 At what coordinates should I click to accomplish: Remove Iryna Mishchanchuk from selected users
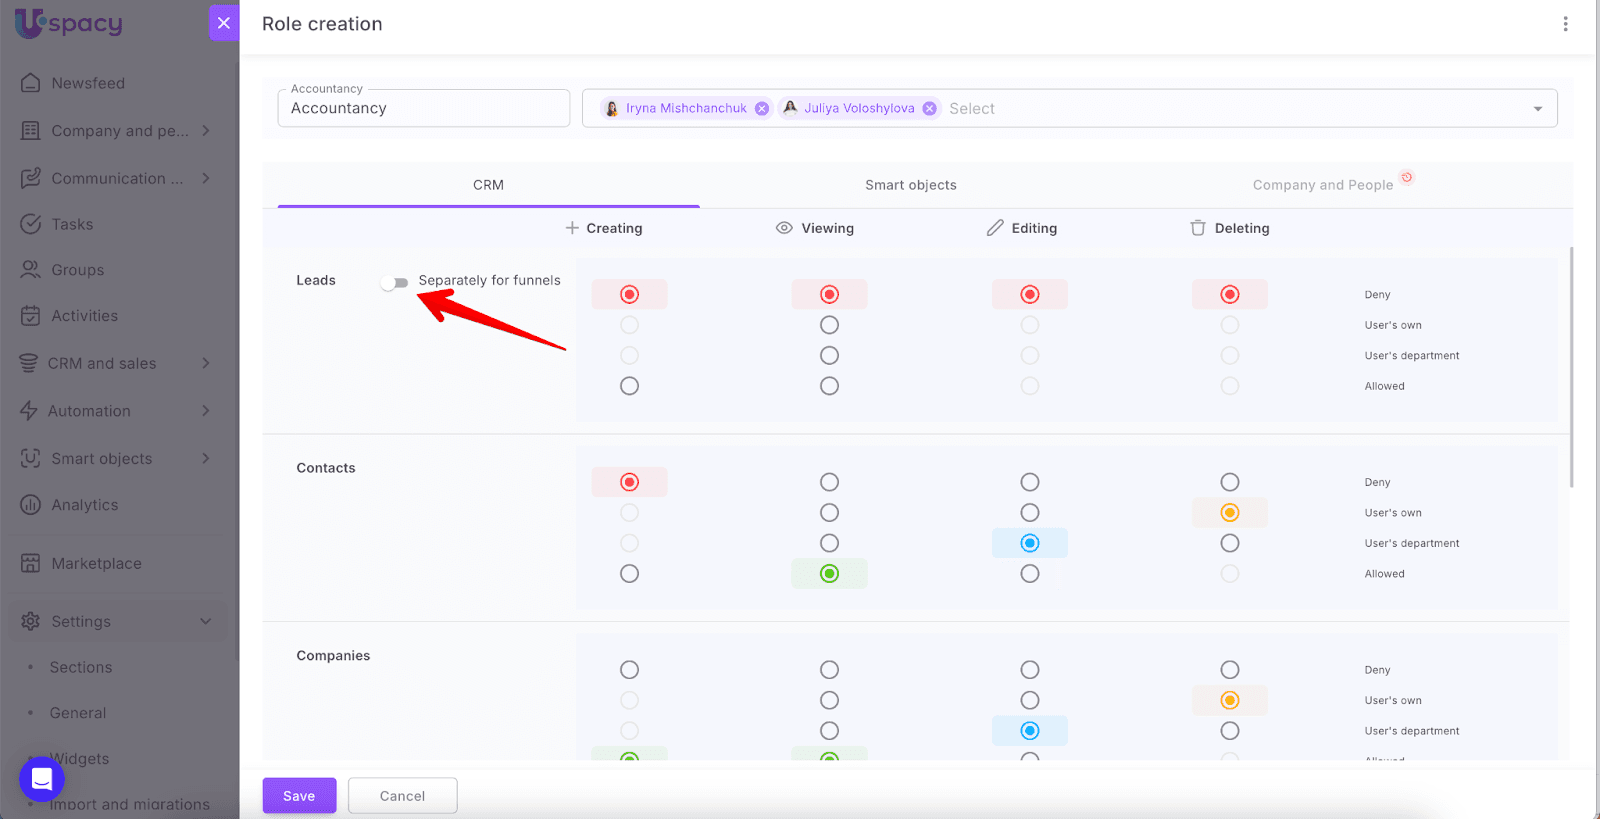[762, 109]
